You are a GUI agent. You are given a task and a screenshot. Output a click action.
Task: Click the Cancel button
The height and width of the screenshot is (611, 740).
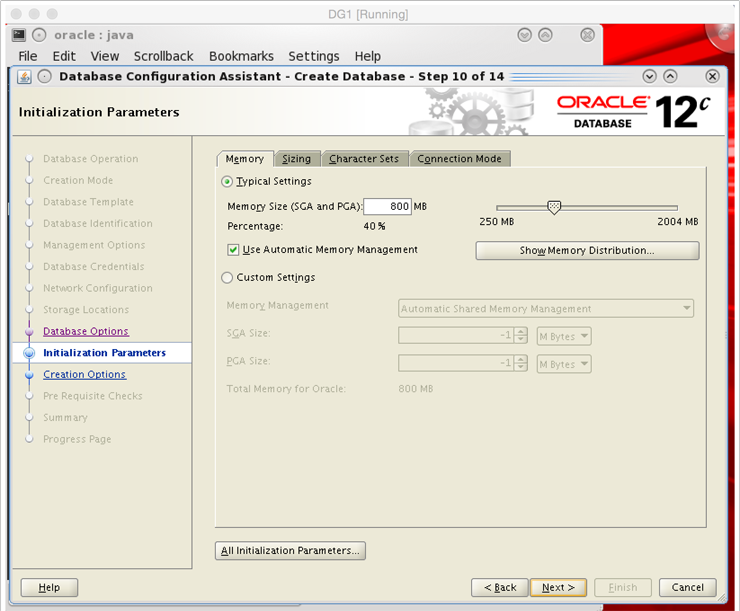[x=688, y=587]
